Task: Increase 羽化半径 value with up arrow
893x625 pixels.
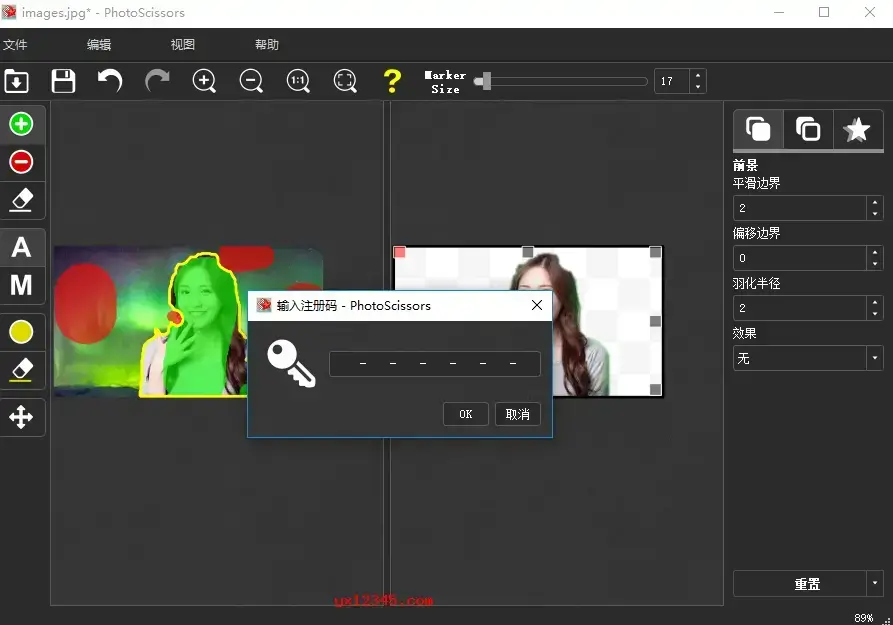Action: click(x=875, y=303)
